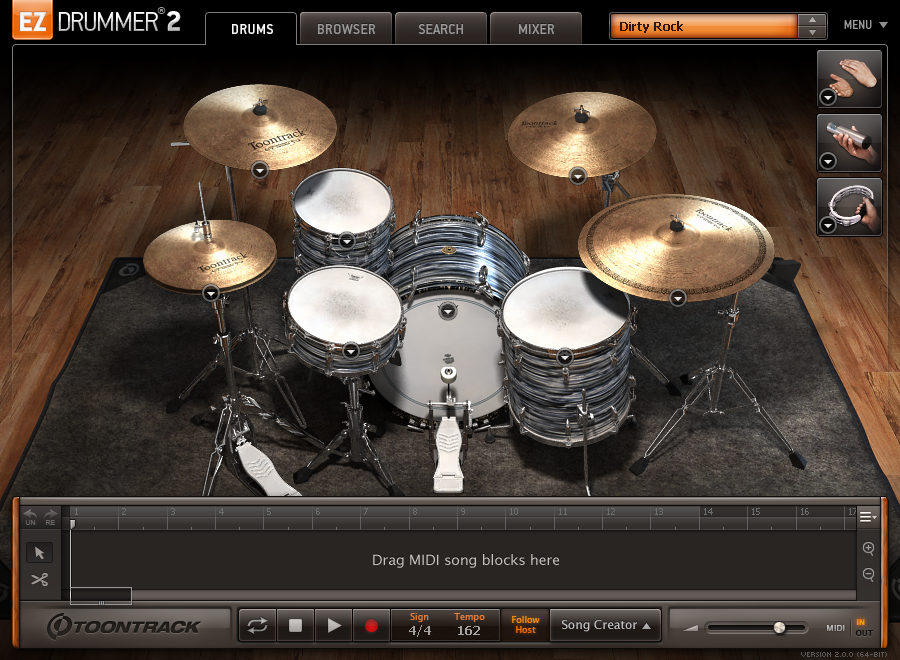Image resolution: width=900 pixels, height=660 pixels.
Task: Click bar 9 on the timeline ruler
Action: (x=463, y=512)
